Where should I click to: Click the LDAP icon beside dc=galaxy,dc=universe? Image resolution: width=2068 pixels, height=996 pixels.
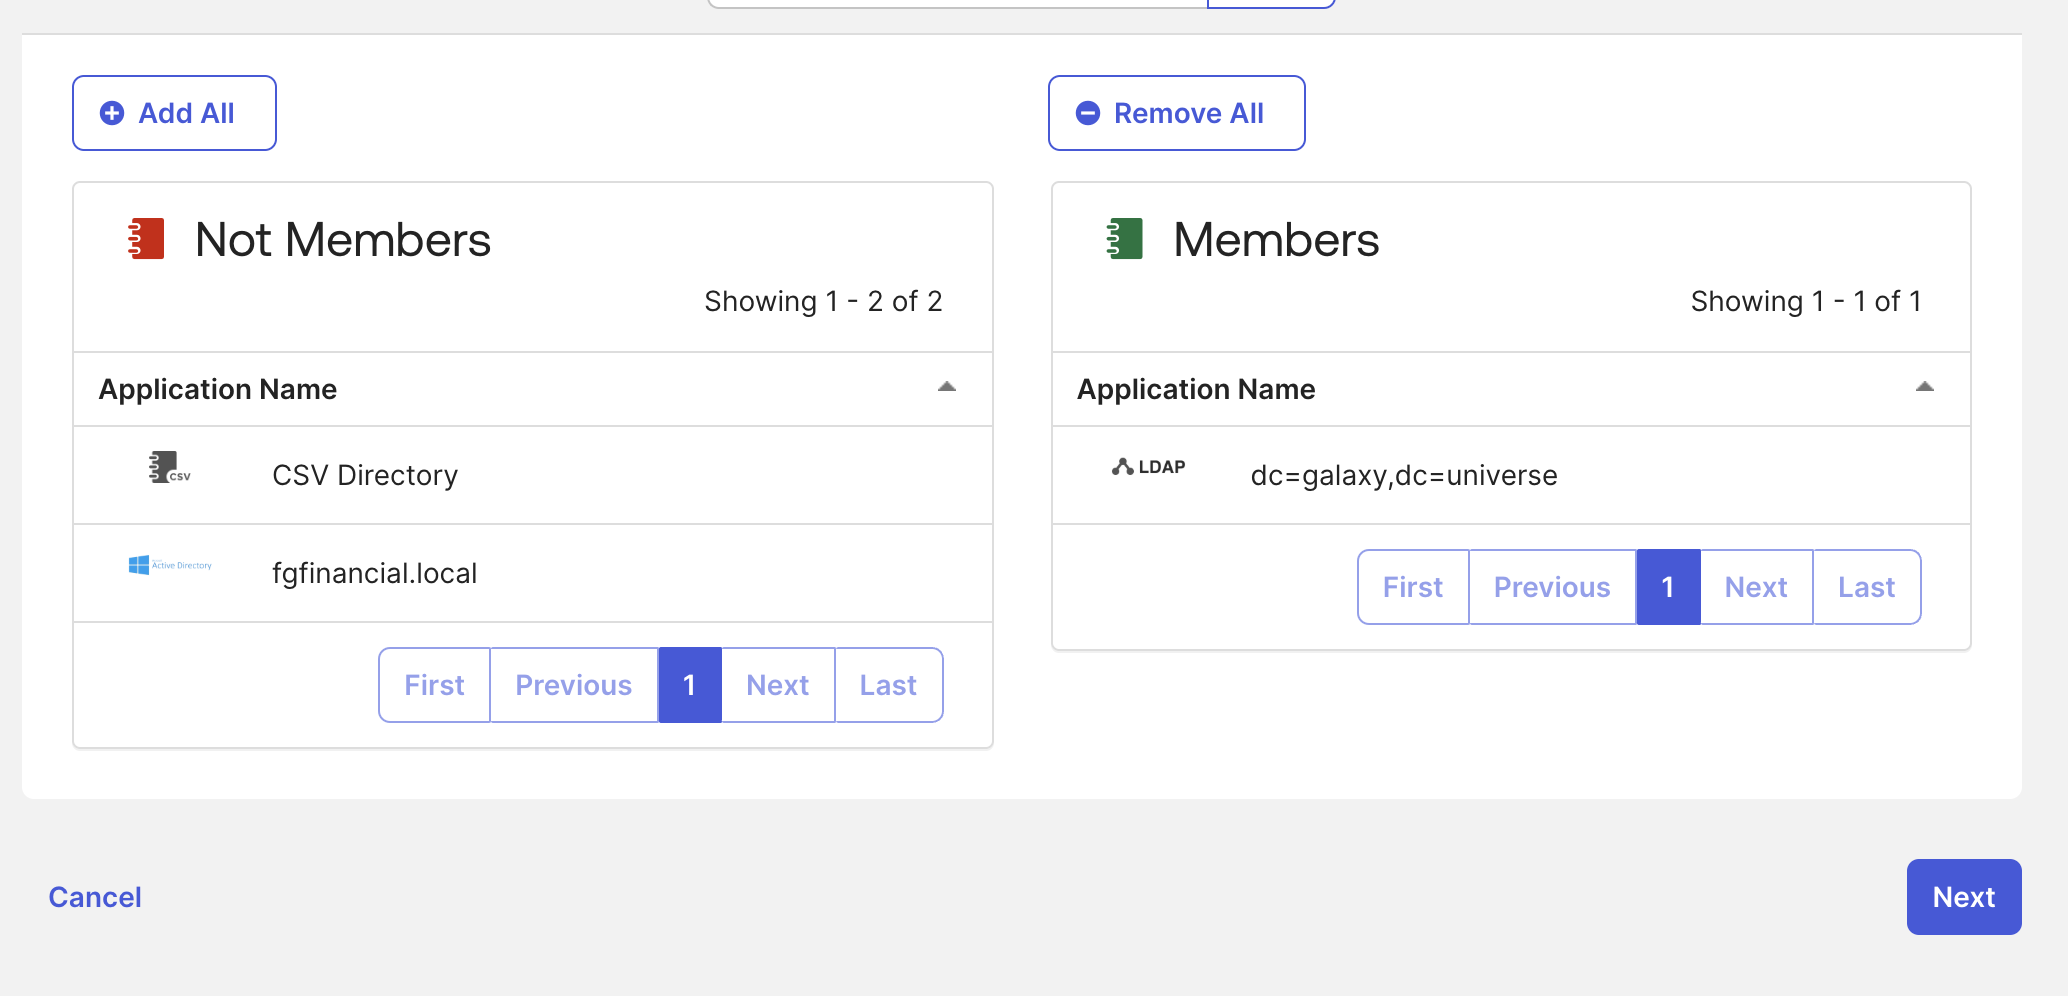(x=1148, y=467)
